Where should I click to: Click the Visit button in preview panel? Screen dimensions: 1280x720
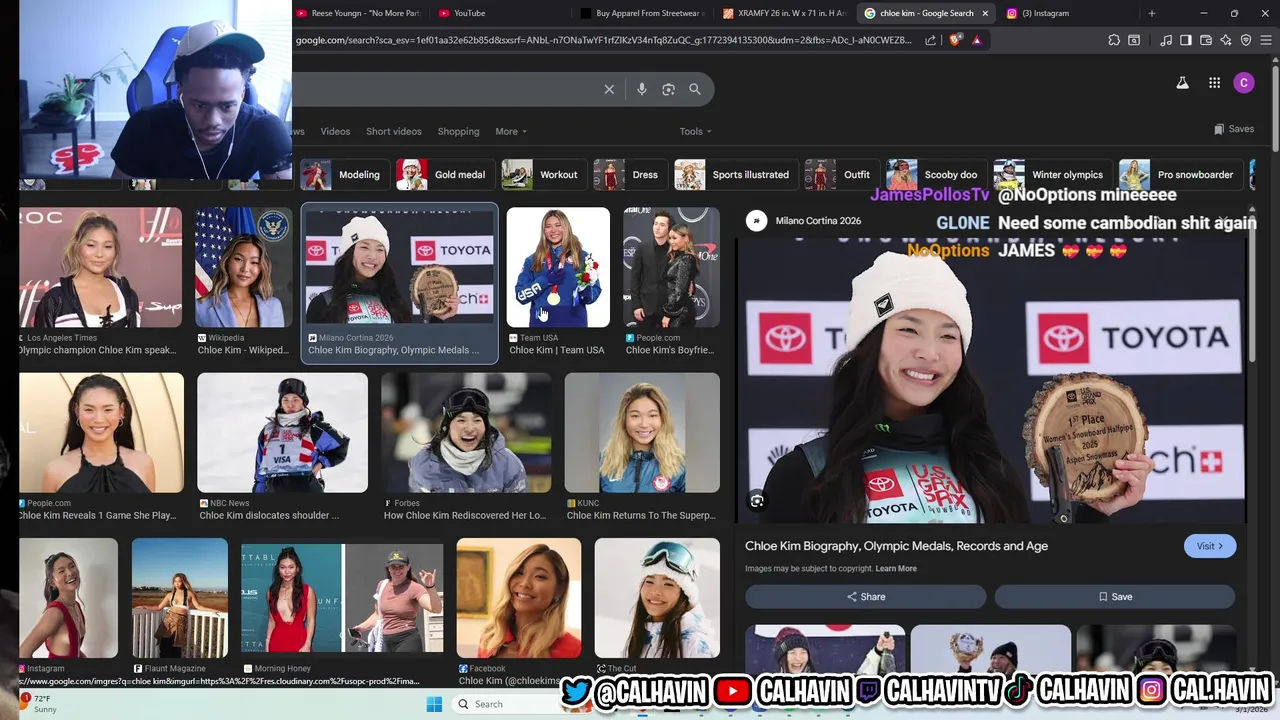pos(1210,546)
